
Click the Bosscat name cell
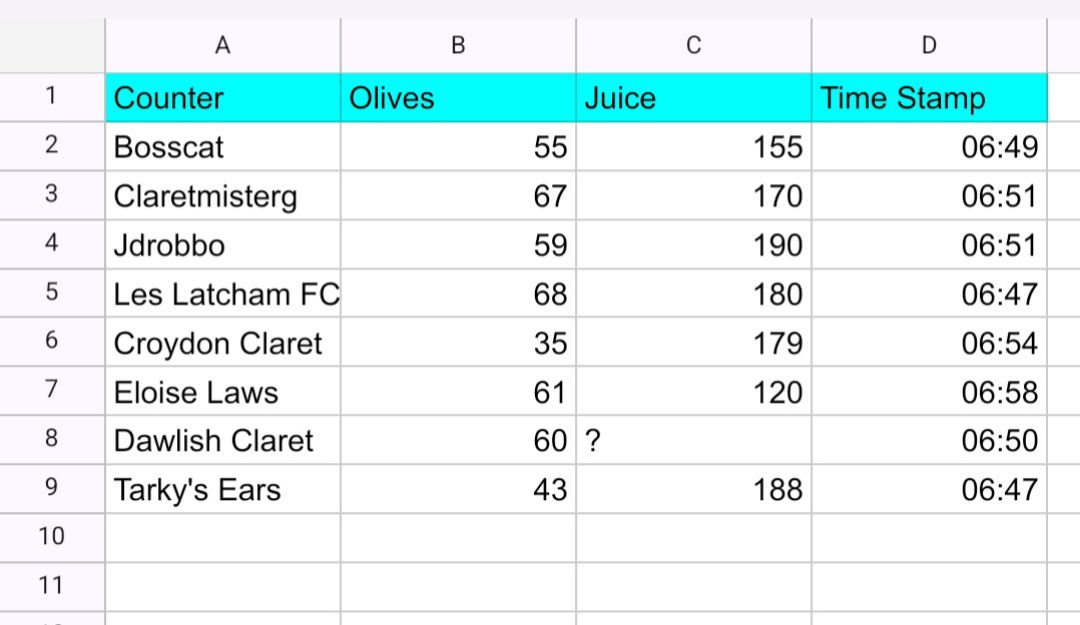(222, 147)
